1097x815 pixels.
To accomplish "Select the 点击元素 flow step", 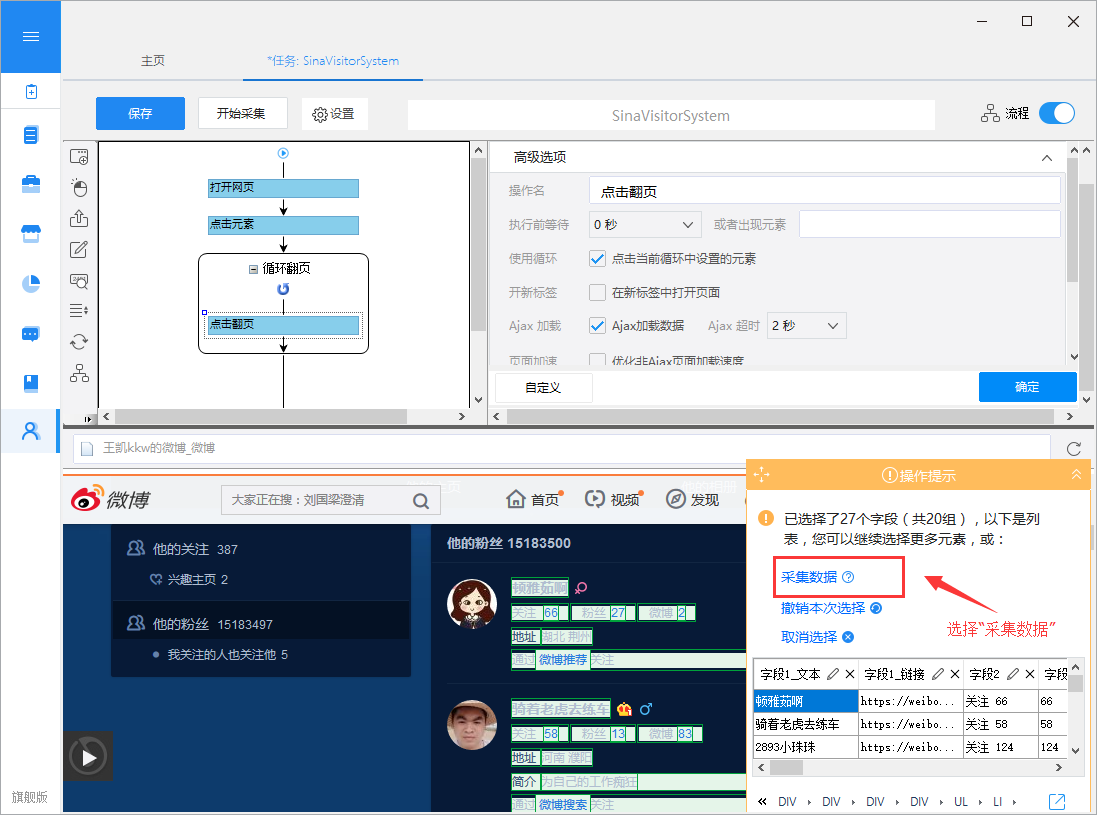I will (x=283, y=225).
